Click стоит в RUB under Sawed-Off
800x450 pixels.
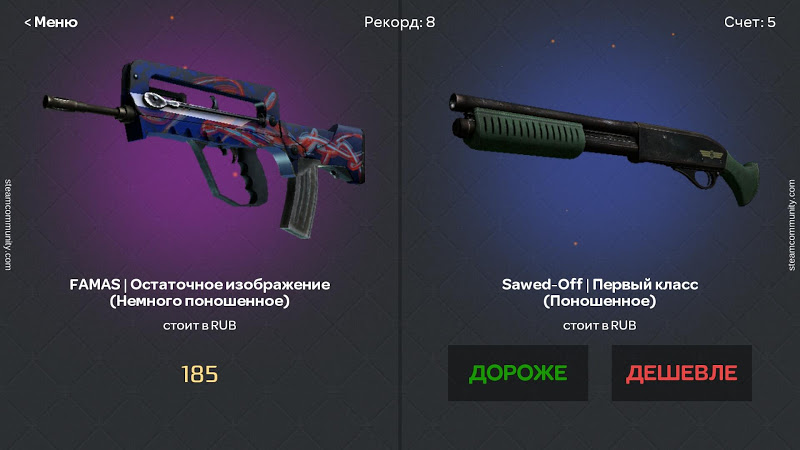point(599,326)
